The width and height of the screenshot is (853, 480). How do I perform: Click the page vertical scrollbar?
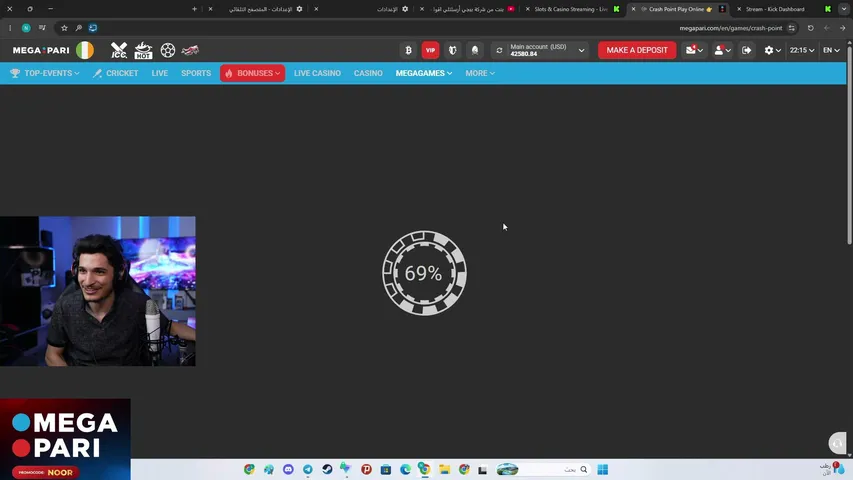850,143
